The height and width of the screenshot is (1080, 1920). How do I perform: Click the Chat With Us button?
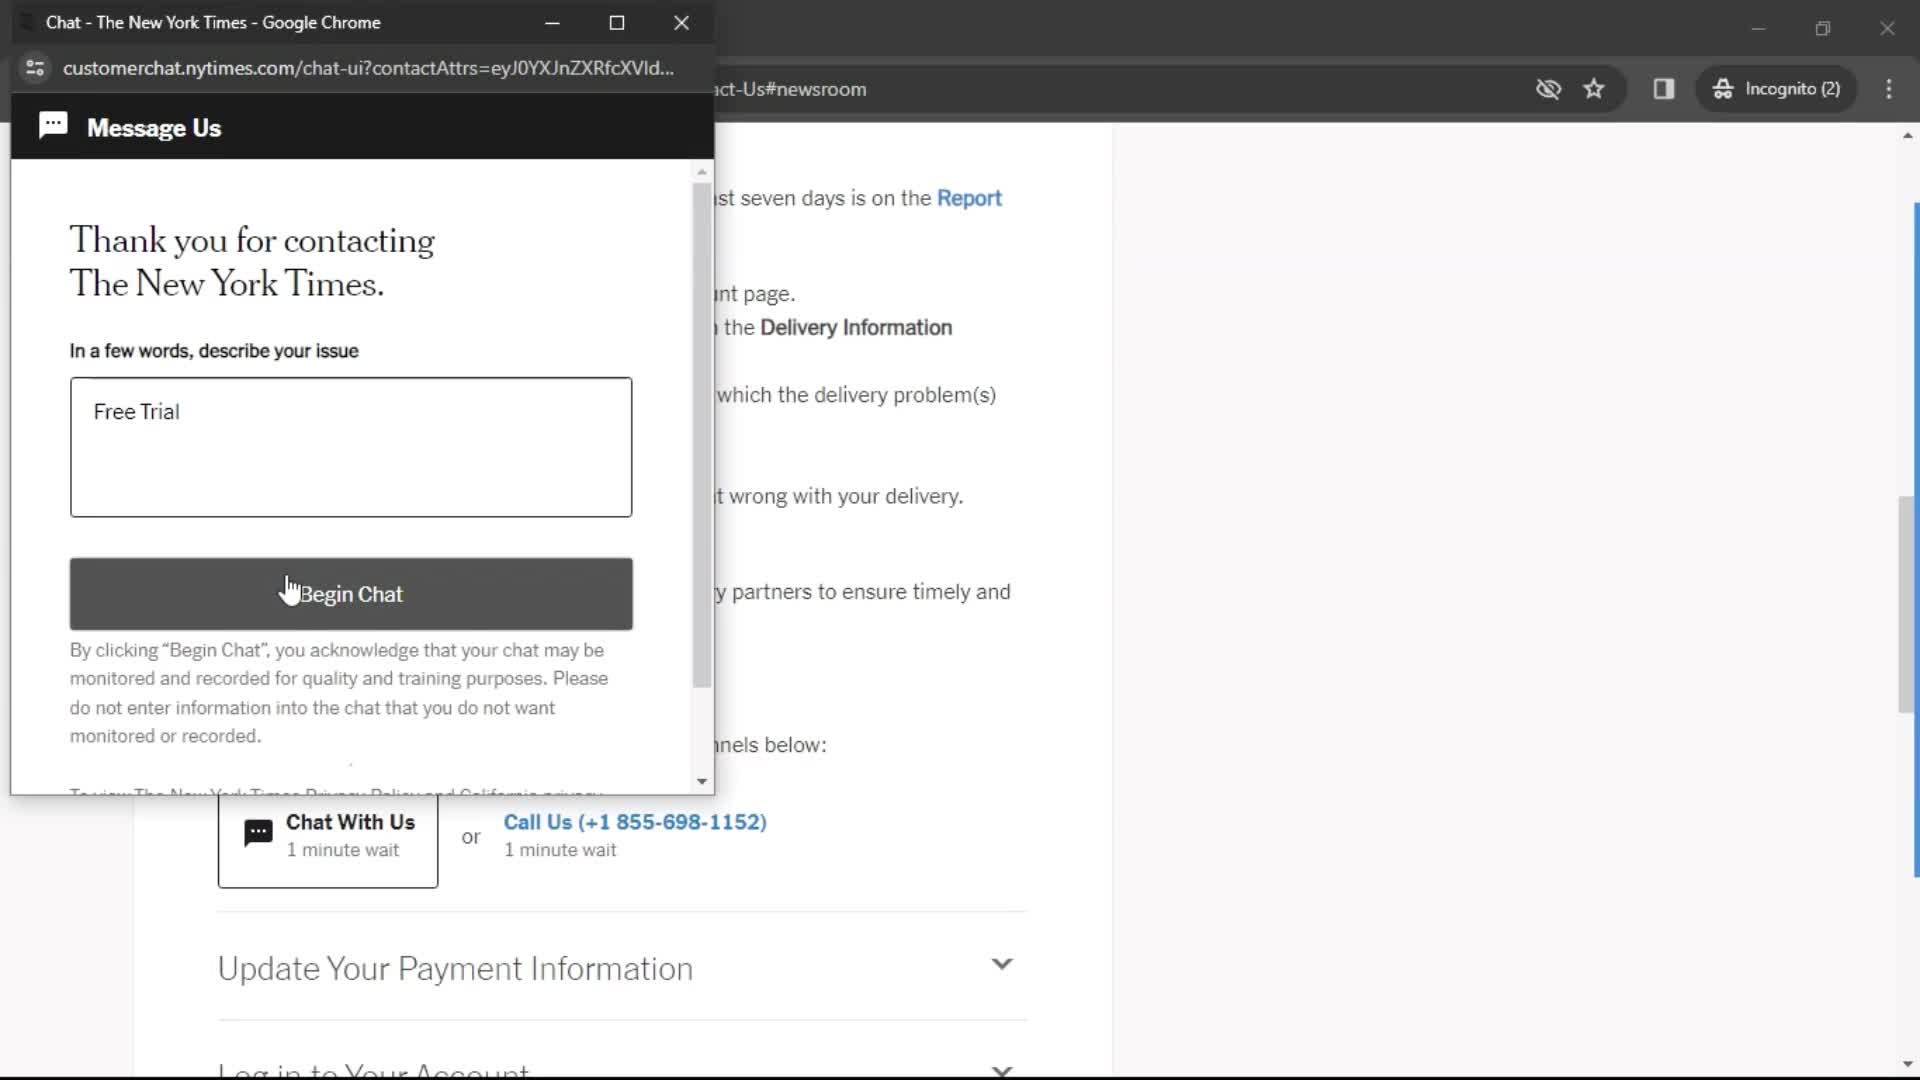(328, 836)
